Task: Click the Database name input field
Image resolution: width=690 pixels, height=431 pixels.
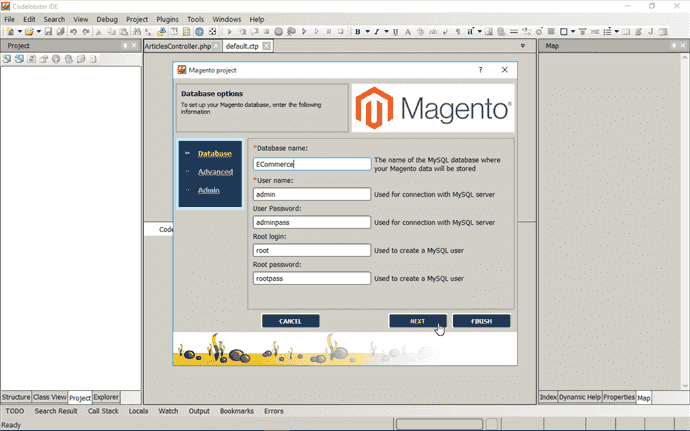Action: pyautogui.click(x=312, y=164)
